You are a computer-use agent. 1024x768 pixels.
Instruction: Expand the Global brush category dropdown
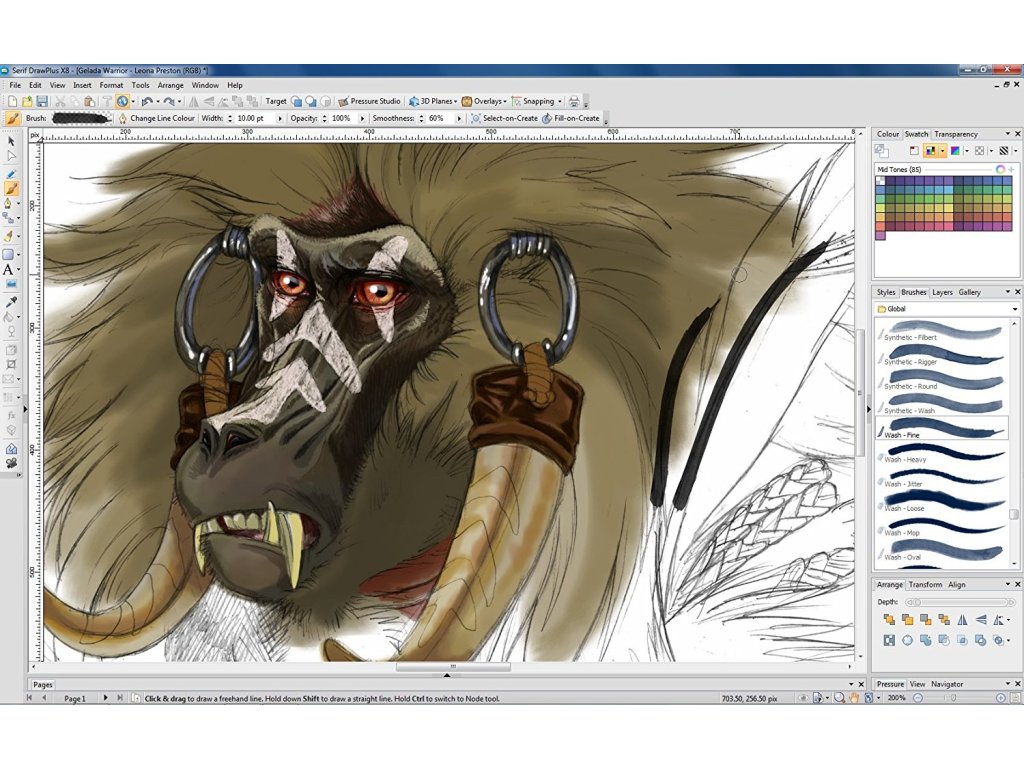point(1014,309)
